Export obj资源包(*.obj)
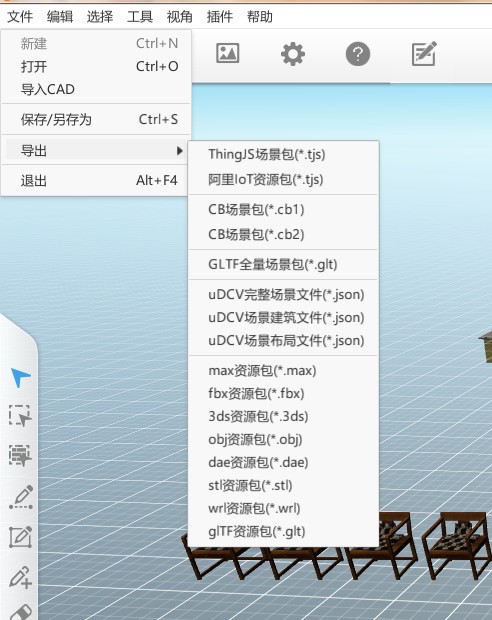The width and height of the screenshot is (492, 620). click(283, 440)
